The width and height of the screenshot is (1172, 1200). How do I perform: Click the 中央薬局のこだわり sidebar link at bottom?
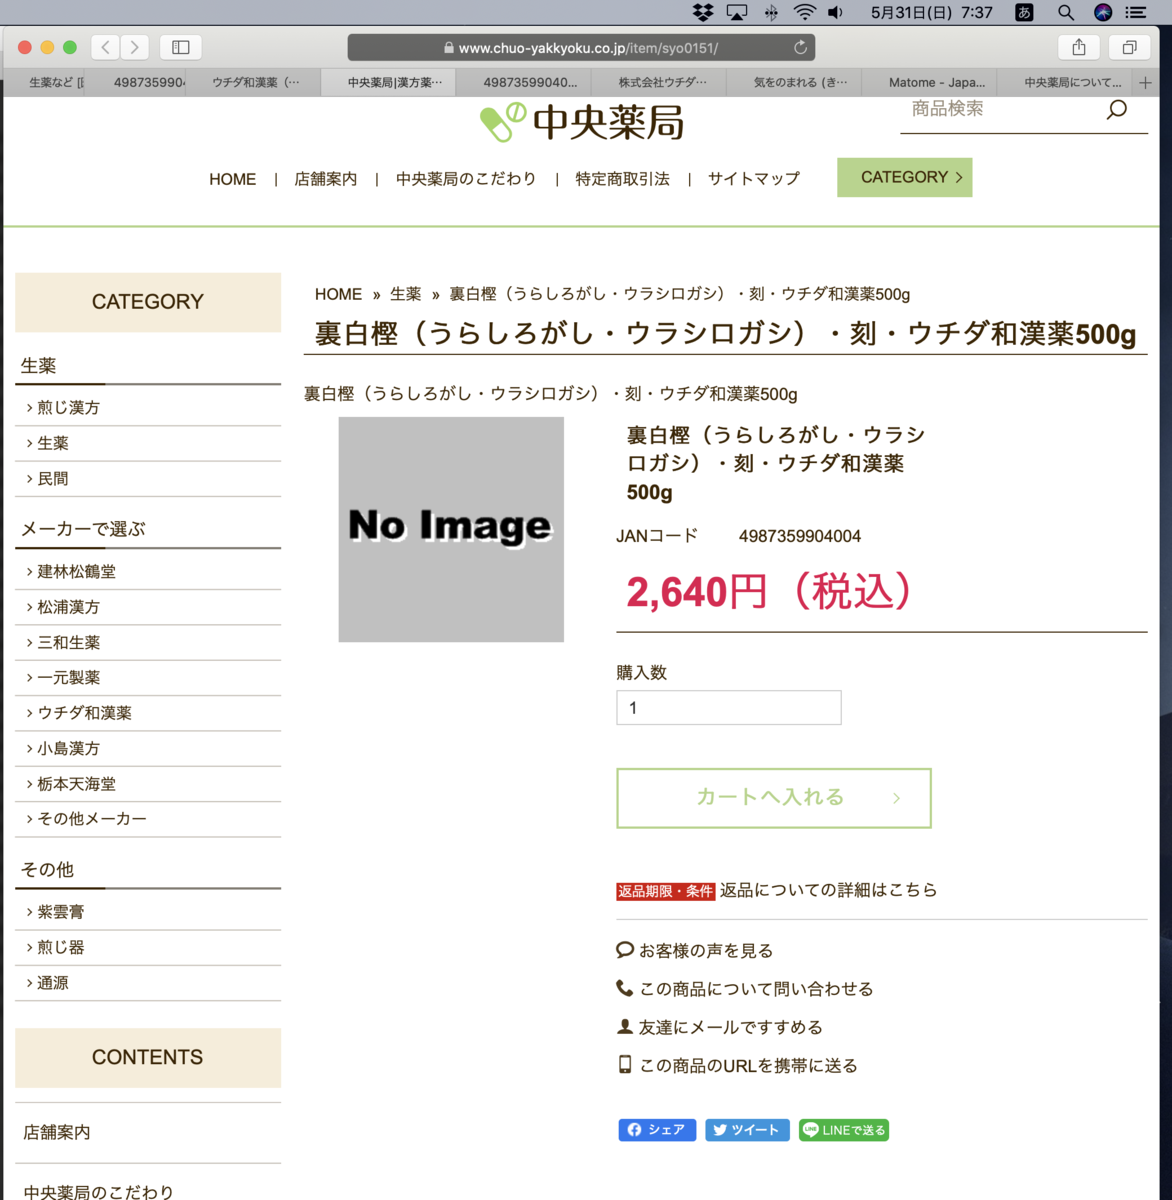tap(98, 1191)
